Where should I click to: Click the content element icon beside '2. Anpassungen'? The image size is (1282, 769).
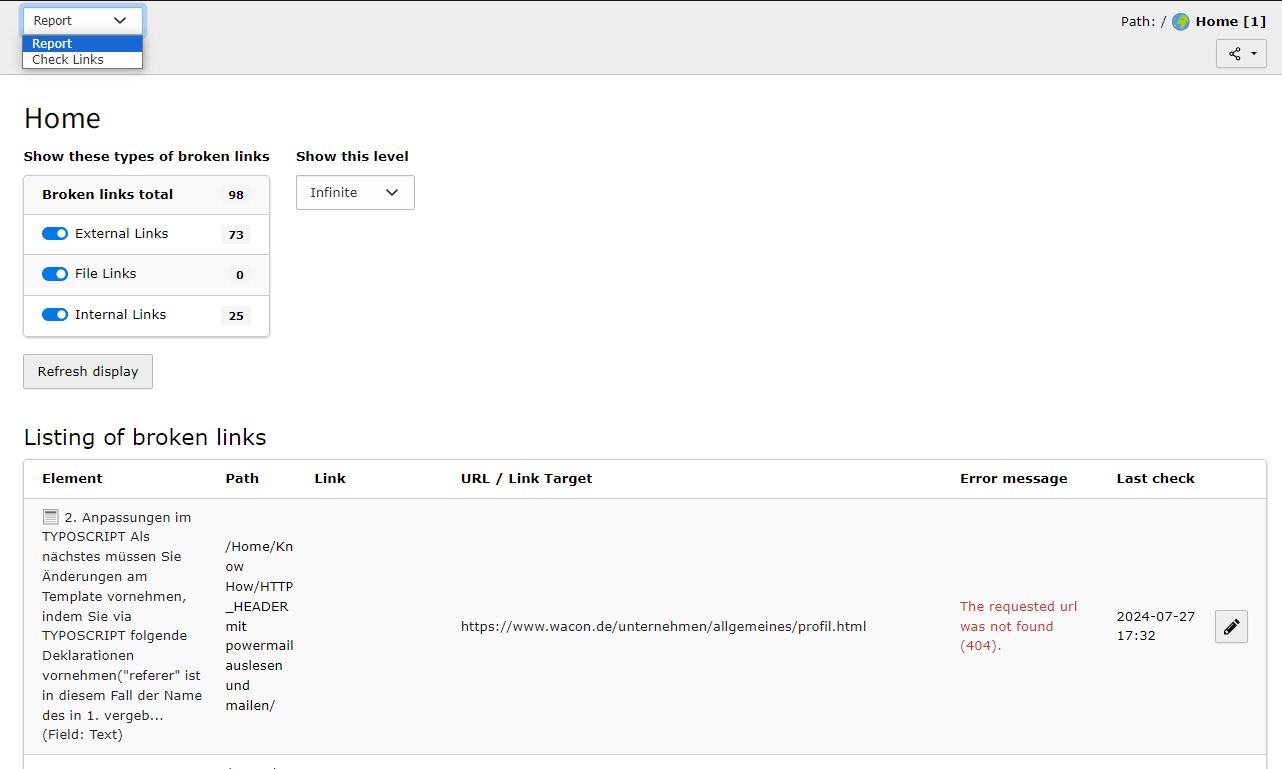(51, 517)
